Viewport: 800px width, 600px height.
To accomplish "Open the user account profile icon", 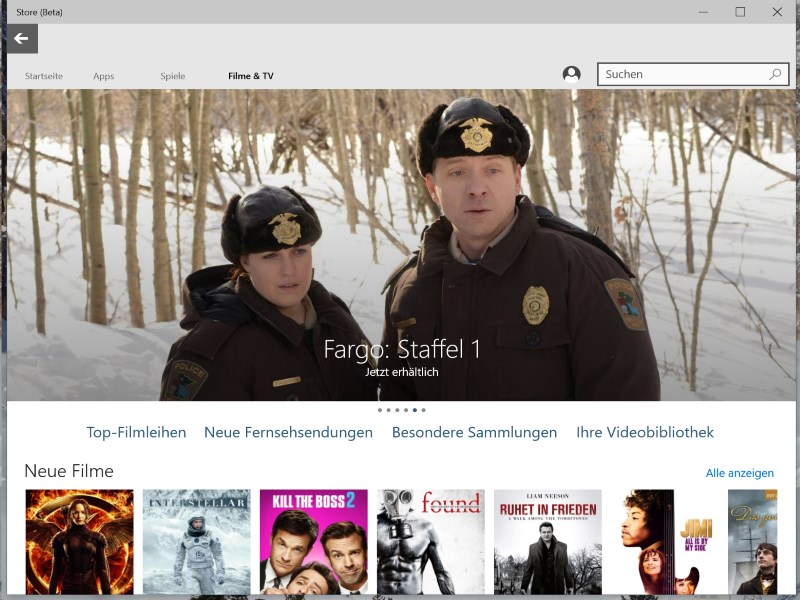I will tap(571, 74).
